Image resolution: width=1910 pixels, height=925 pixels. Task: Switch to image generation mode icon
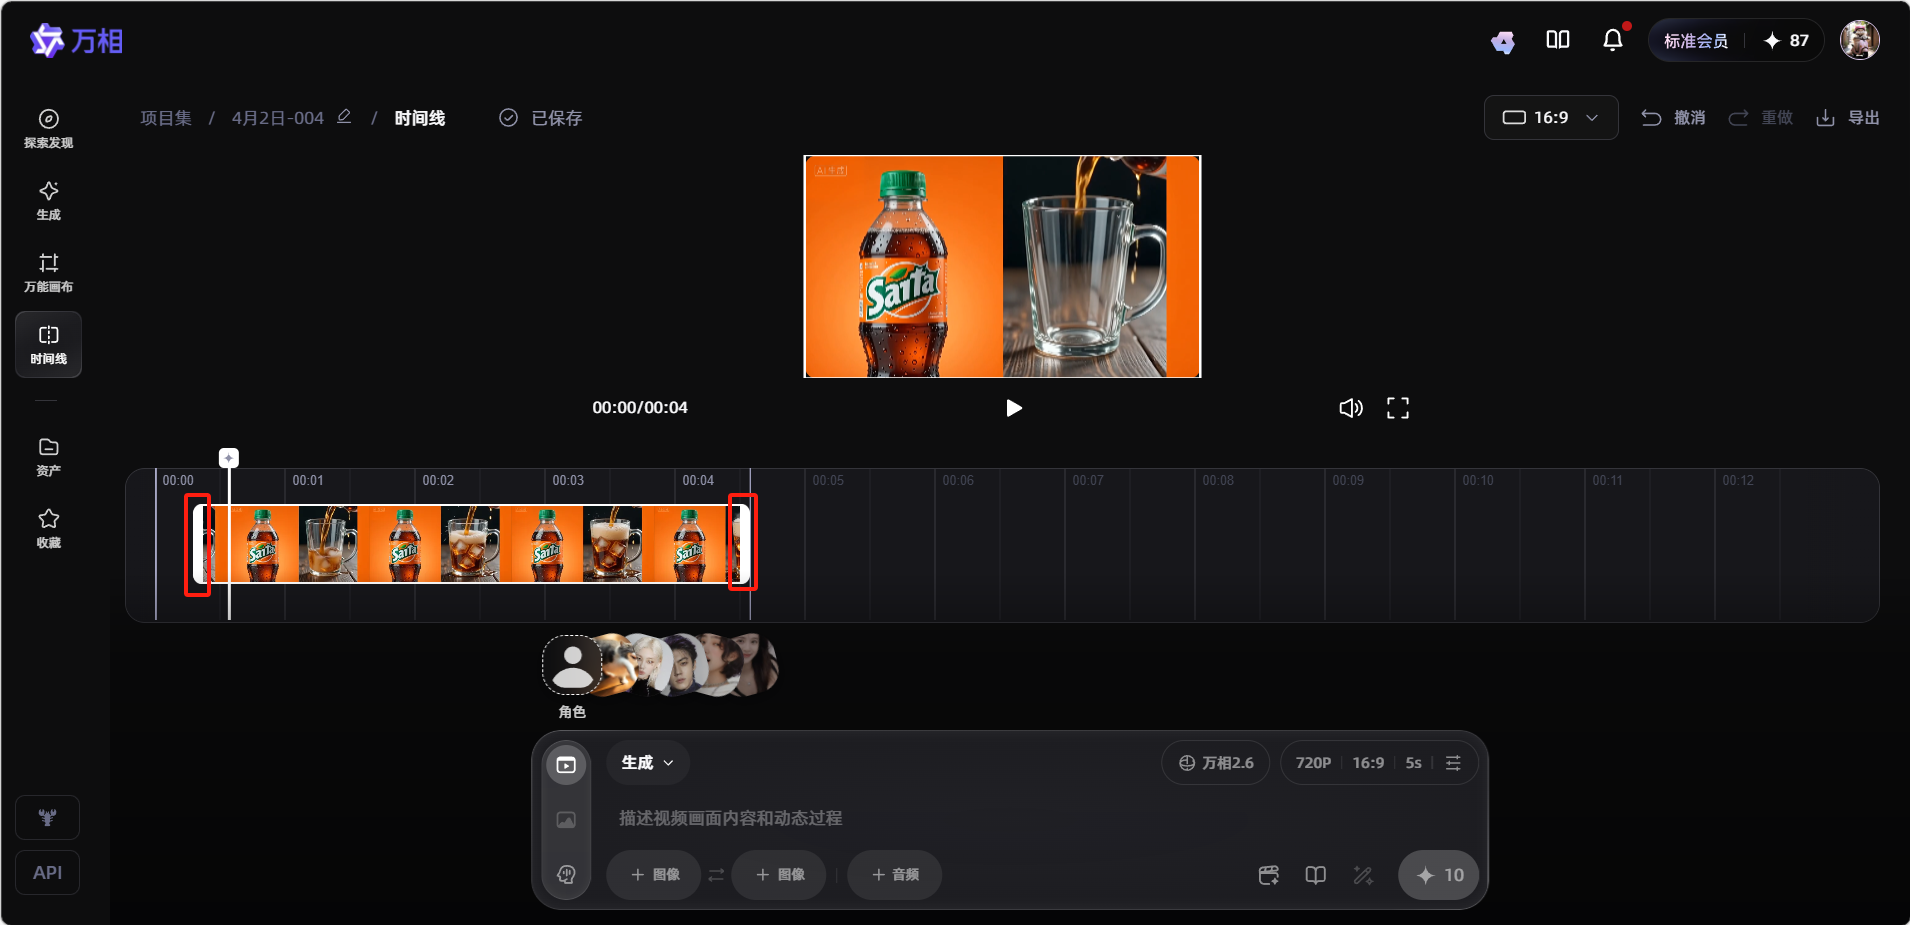point(566,820)
